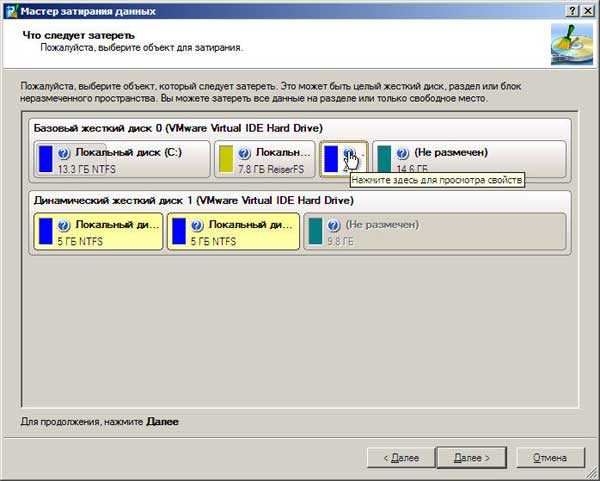Click header Базовый жесткий диск 0
Image resolution: width=600 pixels, height=481 pixels.
point(178,128)
